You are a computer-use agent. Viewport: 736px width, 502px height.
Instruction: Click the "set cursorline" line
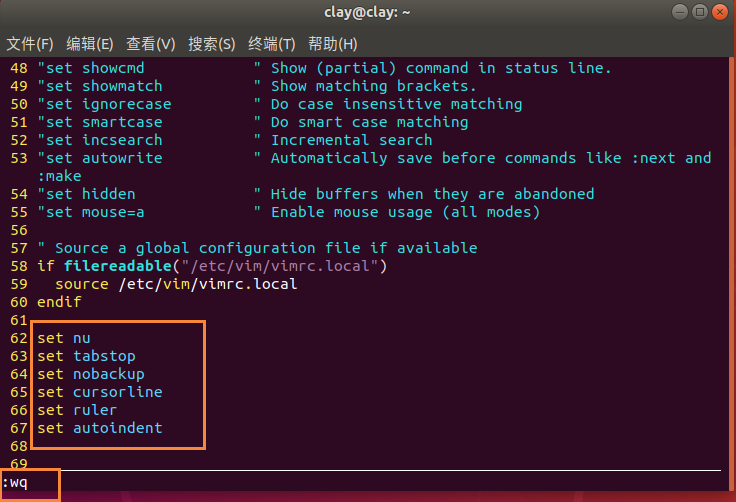coord(100,392)
